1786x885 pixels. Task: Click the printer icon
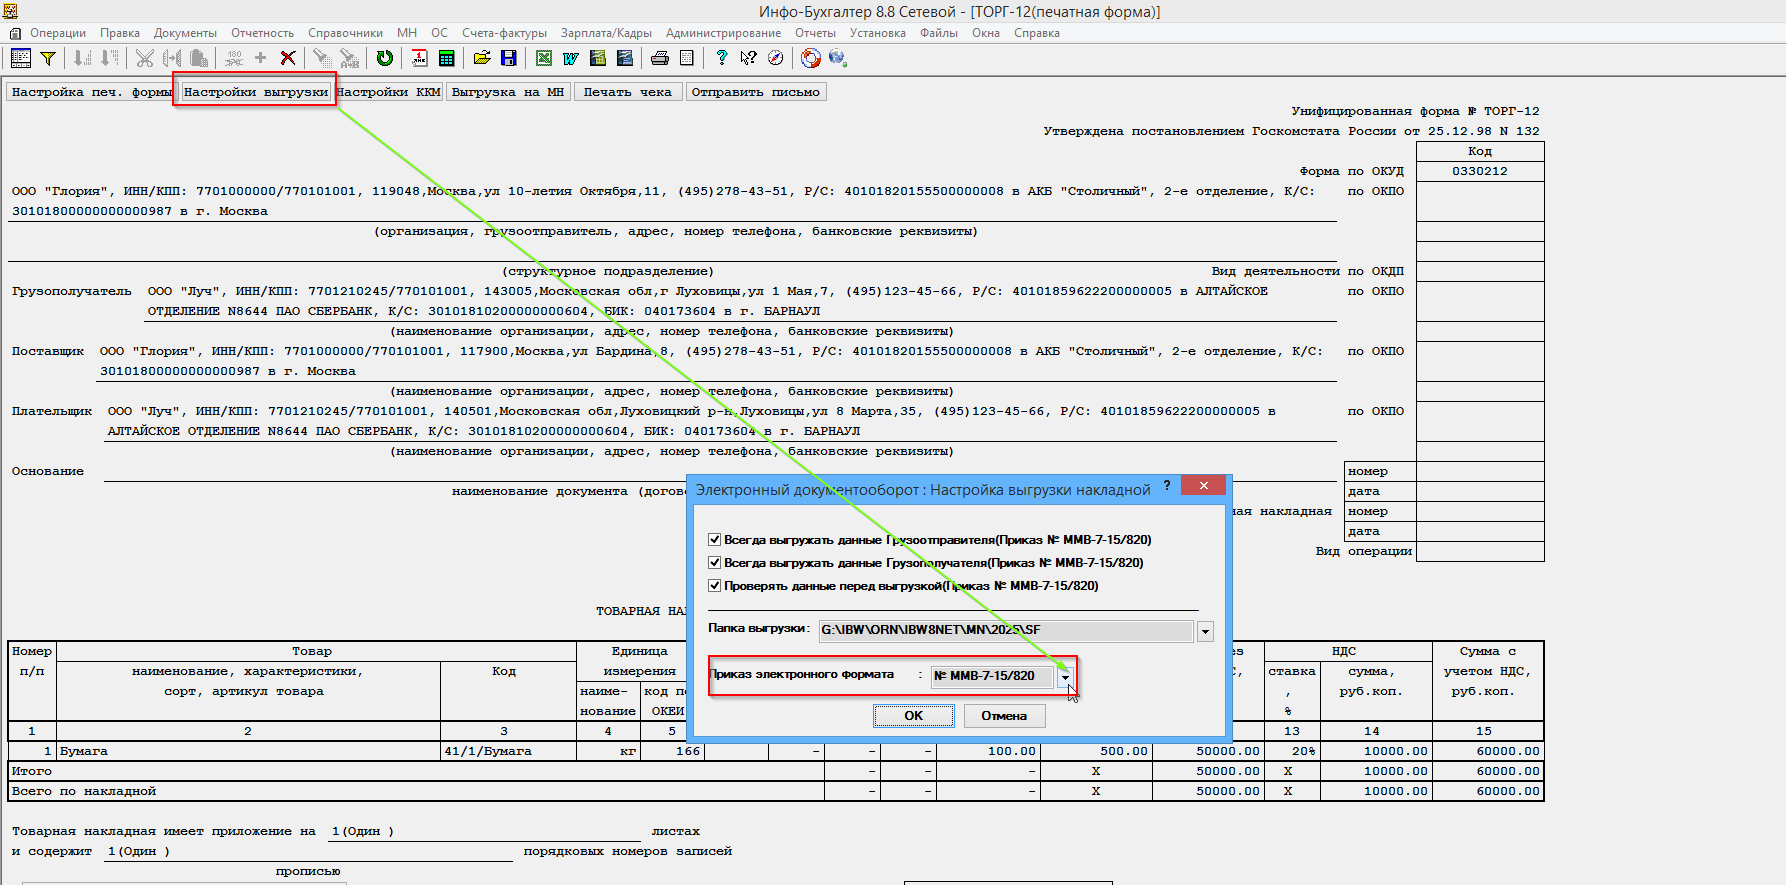(660, 58)
